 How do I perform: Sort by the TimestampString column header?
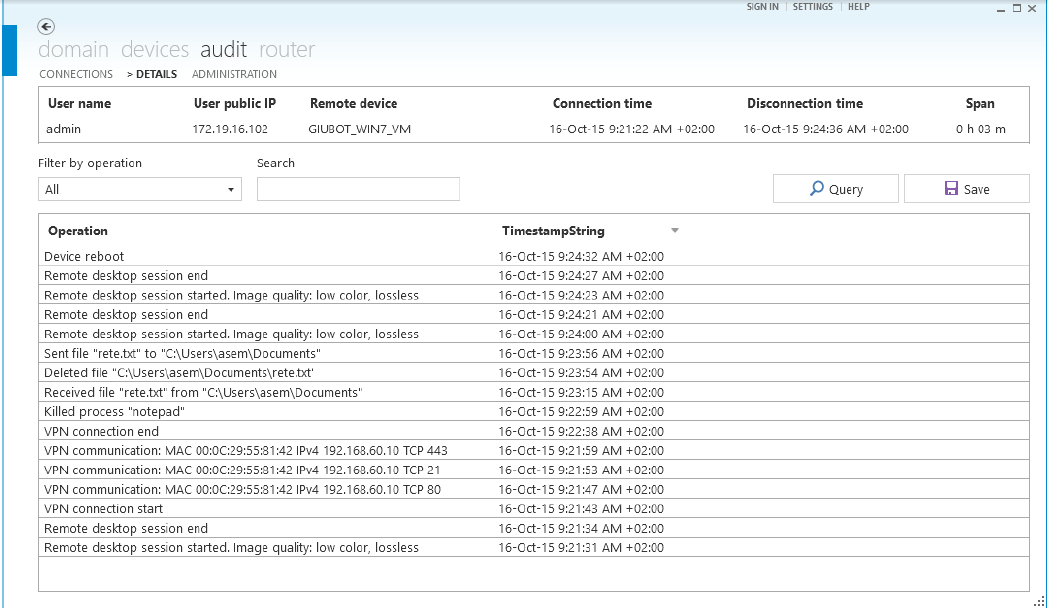point(553,231)
